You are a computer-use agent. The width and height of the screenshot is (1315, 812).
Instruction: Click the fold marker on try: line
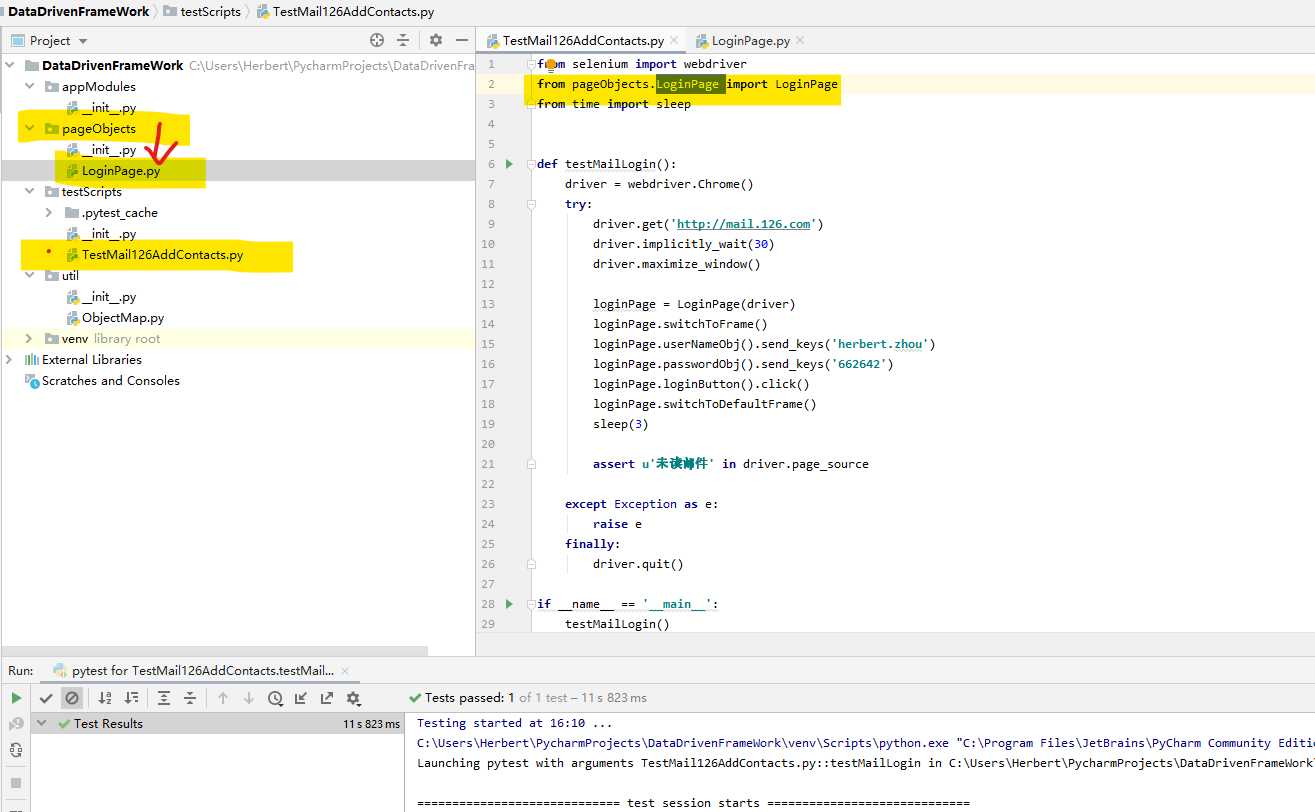click(531, 204)
